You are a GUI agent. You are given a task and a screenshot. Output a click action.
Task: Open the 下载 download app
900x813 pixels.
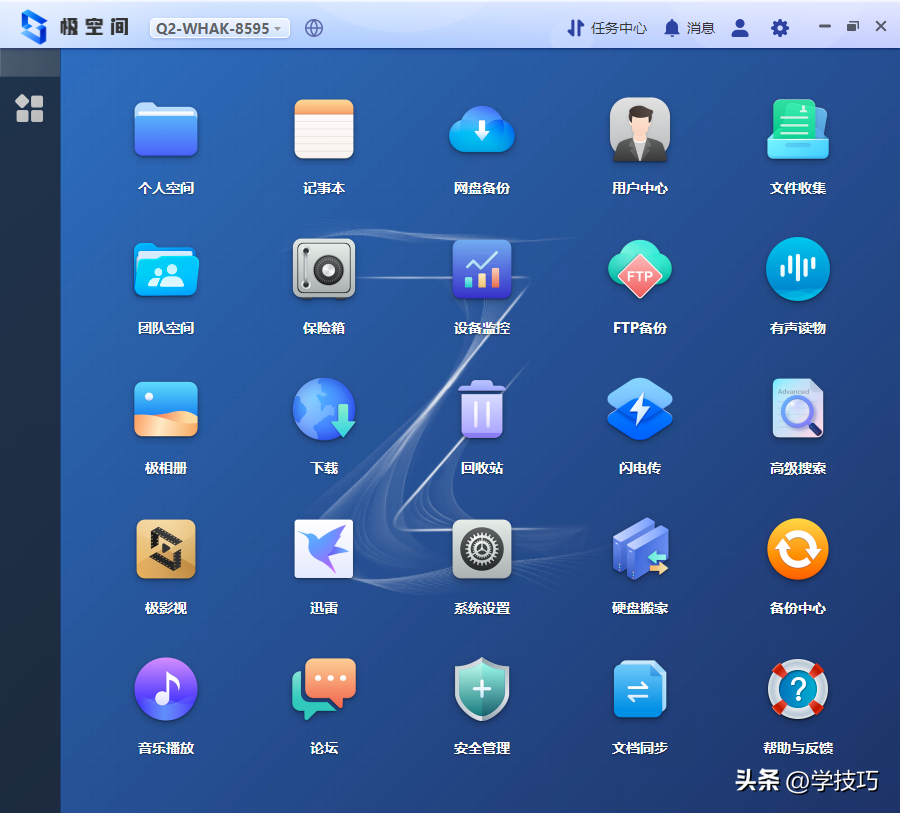point(324,409)
